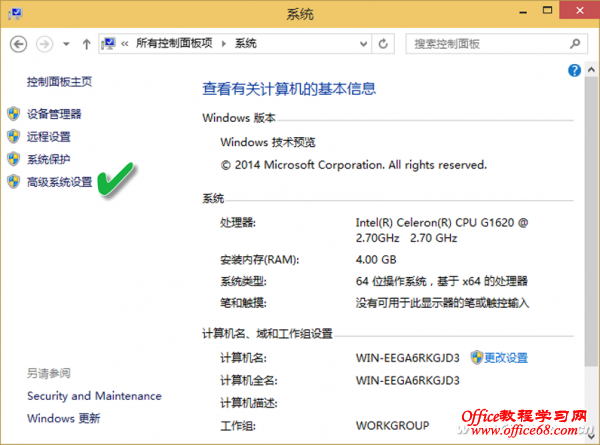
Task: Click 所有控制面板项 breadcrumb
Action: pos(174,44)
